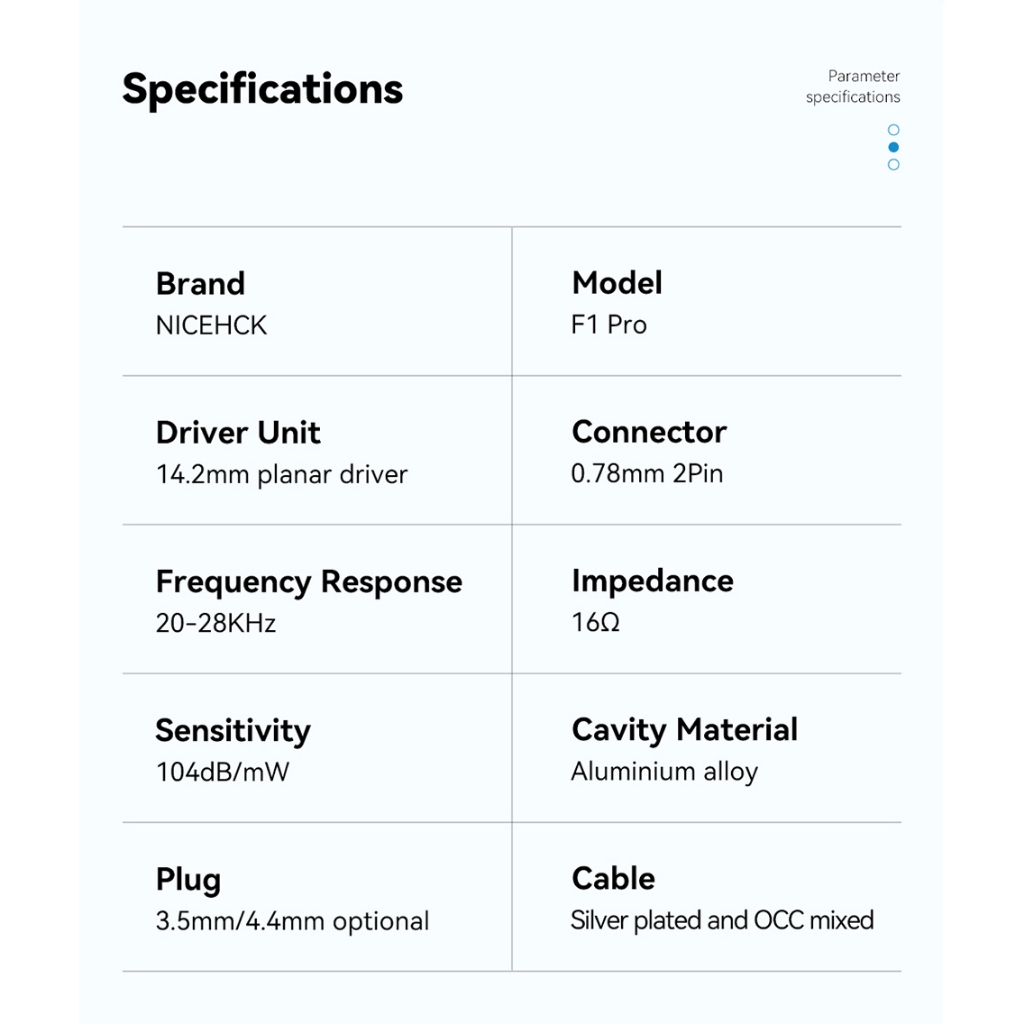Click the Aluminium alloy text
The width and height of the screenshot is (1024, 1024).
point(664,772)
